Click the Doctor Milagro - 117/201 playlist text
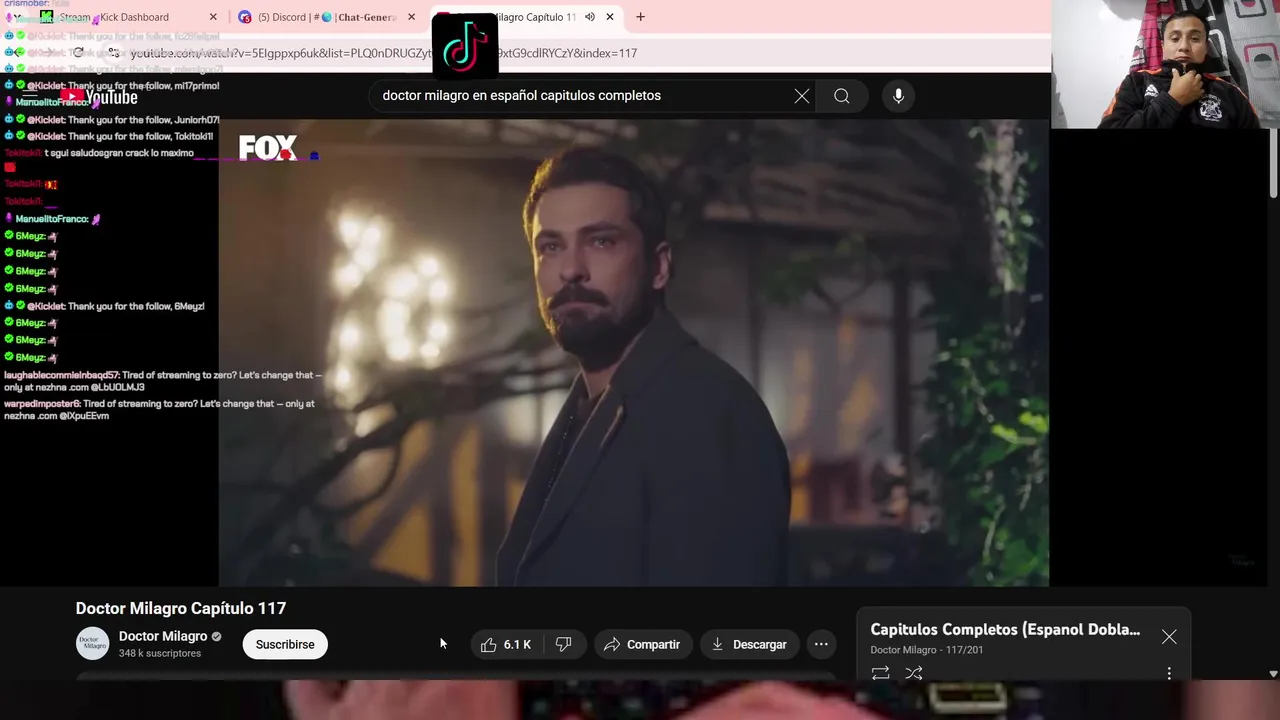Viewport: 1280px width, 720px height. click(927, 650)
